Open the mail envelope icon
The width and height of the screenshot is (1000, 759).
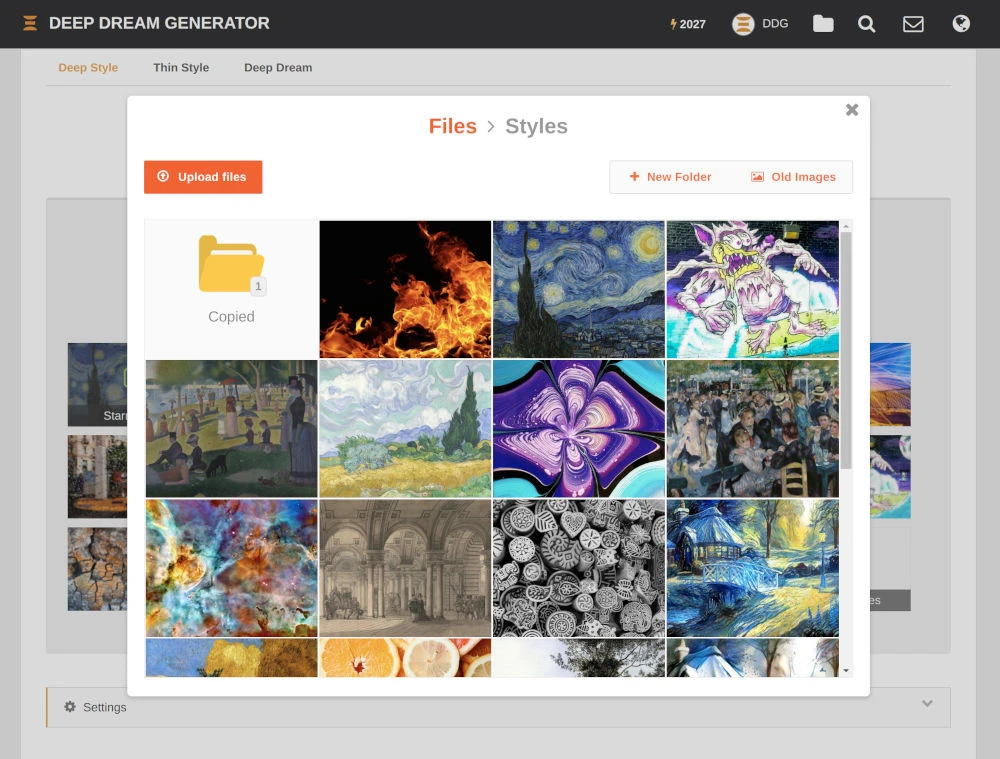point(913,24)
